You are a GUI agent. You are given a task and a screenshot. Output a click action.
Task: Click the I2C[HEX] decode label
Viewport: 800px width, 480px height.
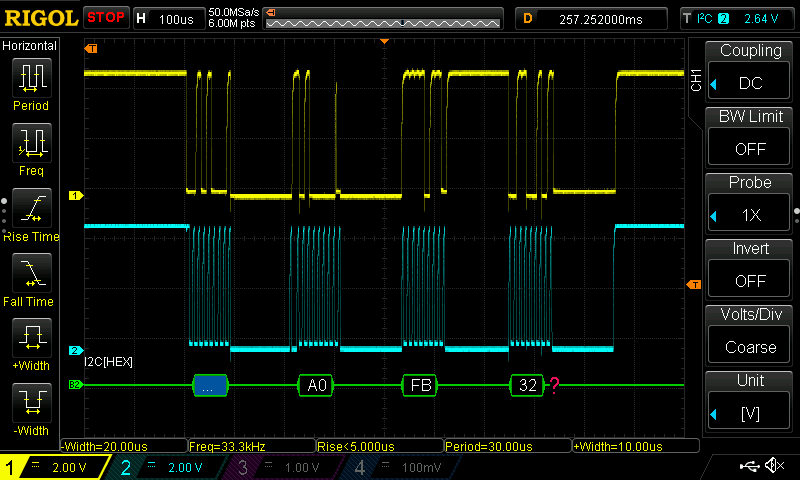coord(109,362)
